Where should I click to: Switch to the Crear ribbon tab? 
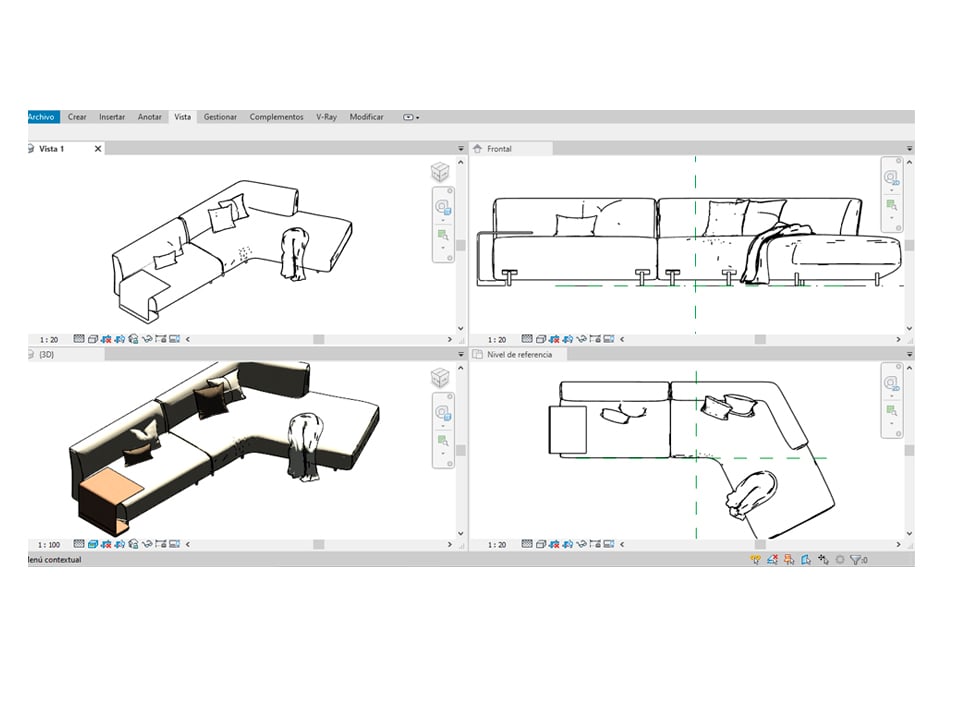coord(77,117)
